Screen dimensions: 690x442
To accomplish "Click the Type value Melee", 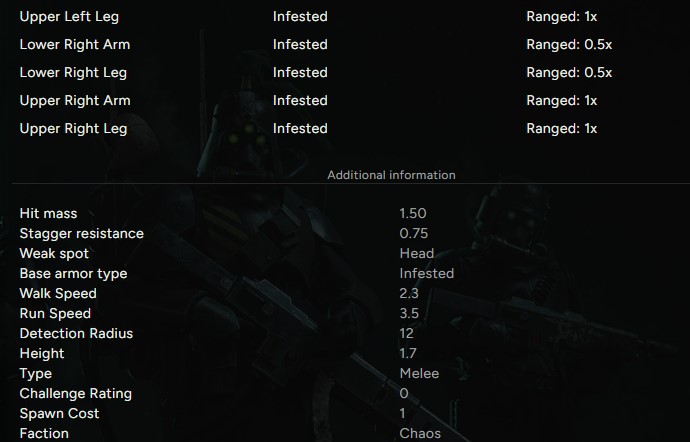I will click(x=419, y=374).
